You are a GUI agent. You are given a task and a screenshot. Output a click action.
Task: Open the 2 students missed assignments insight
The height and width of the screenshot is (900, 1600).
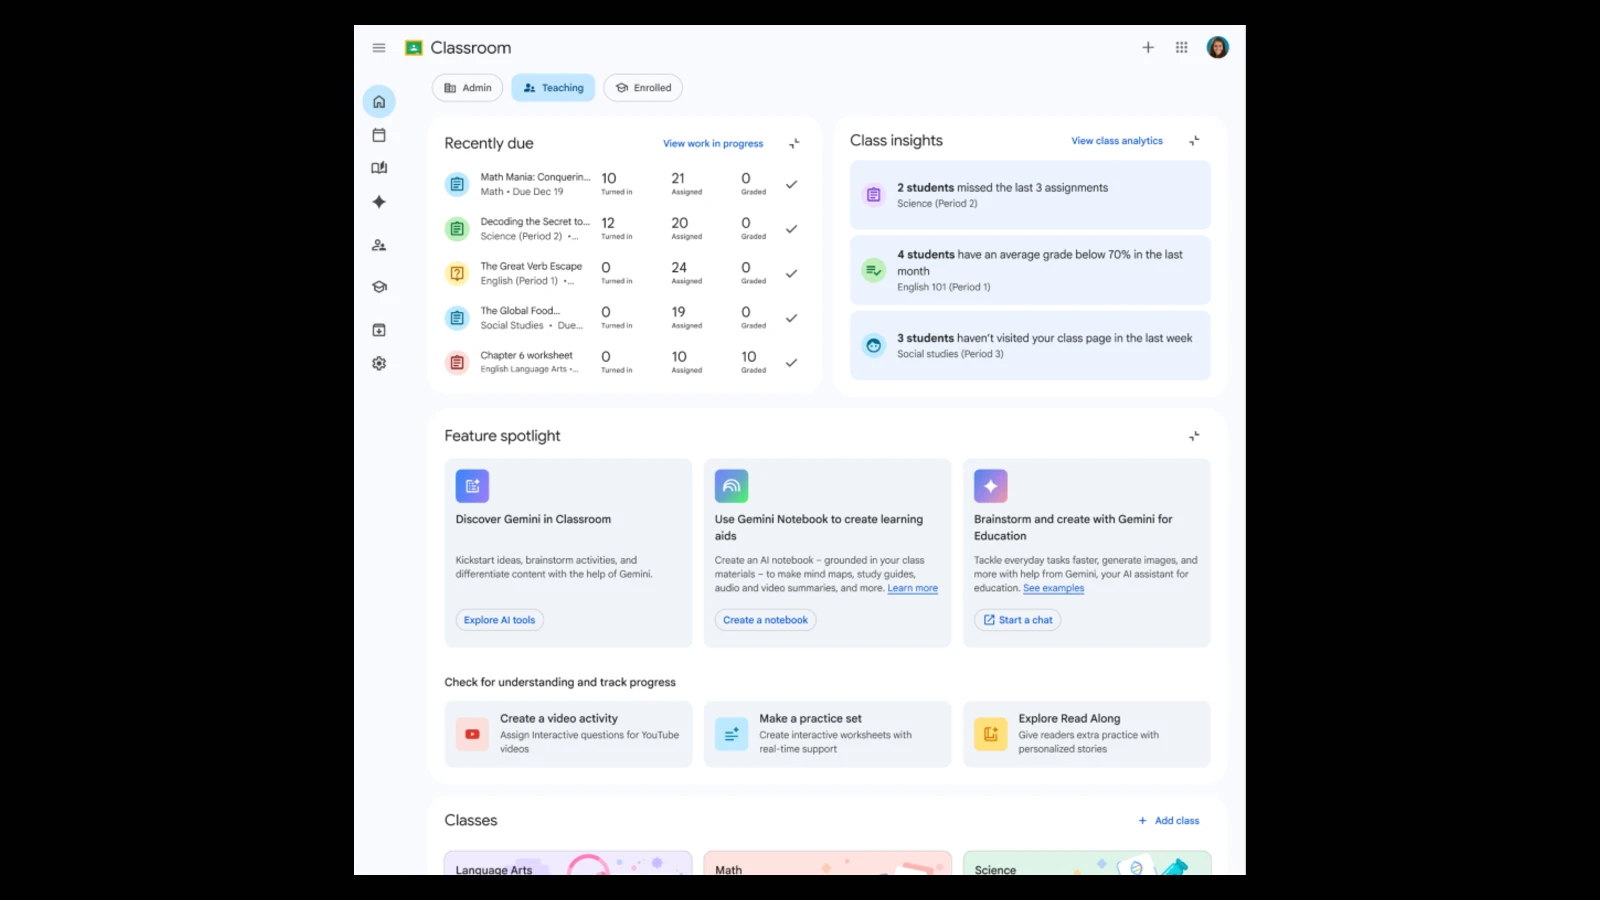[1030, 195]
